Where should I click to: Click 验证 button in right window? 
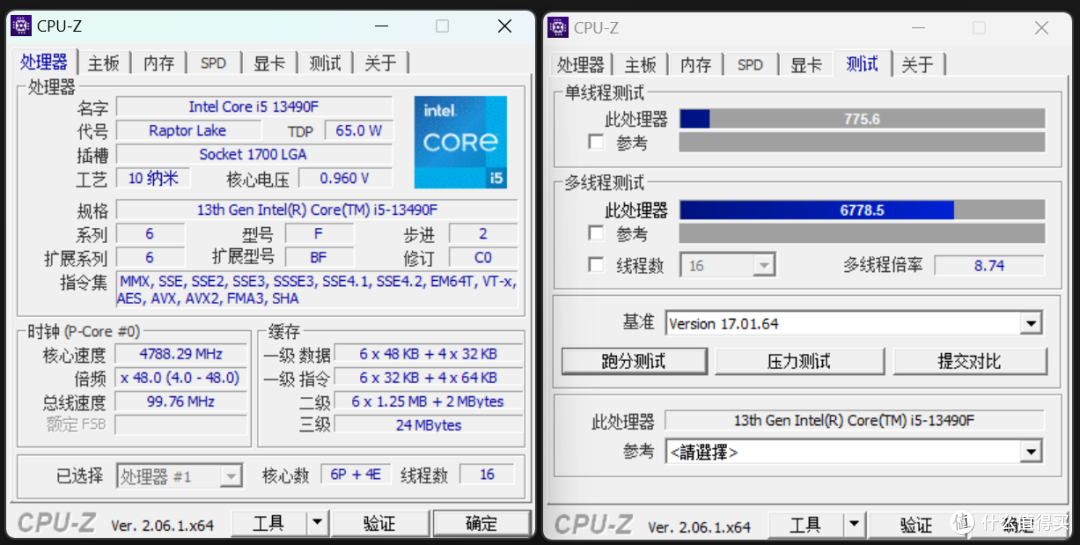point(917,525)
